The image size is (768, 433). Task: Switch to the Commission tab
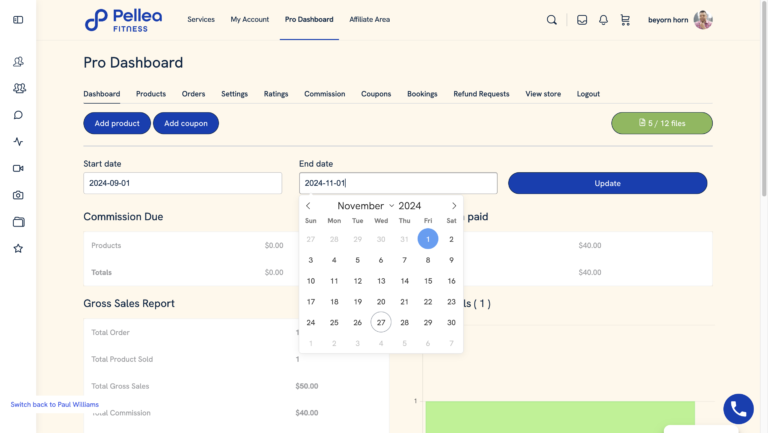[x=324, y=94]
